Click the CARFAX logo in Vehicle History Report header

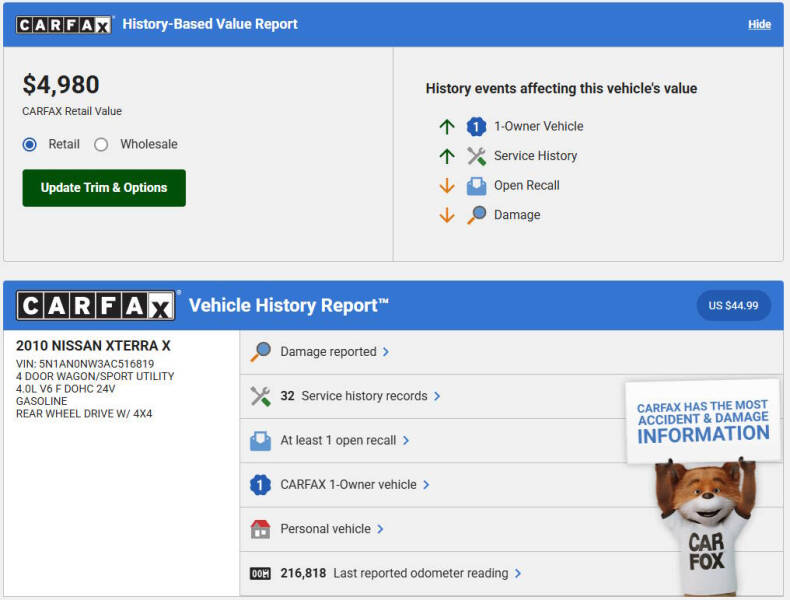[x=96, y=306]
